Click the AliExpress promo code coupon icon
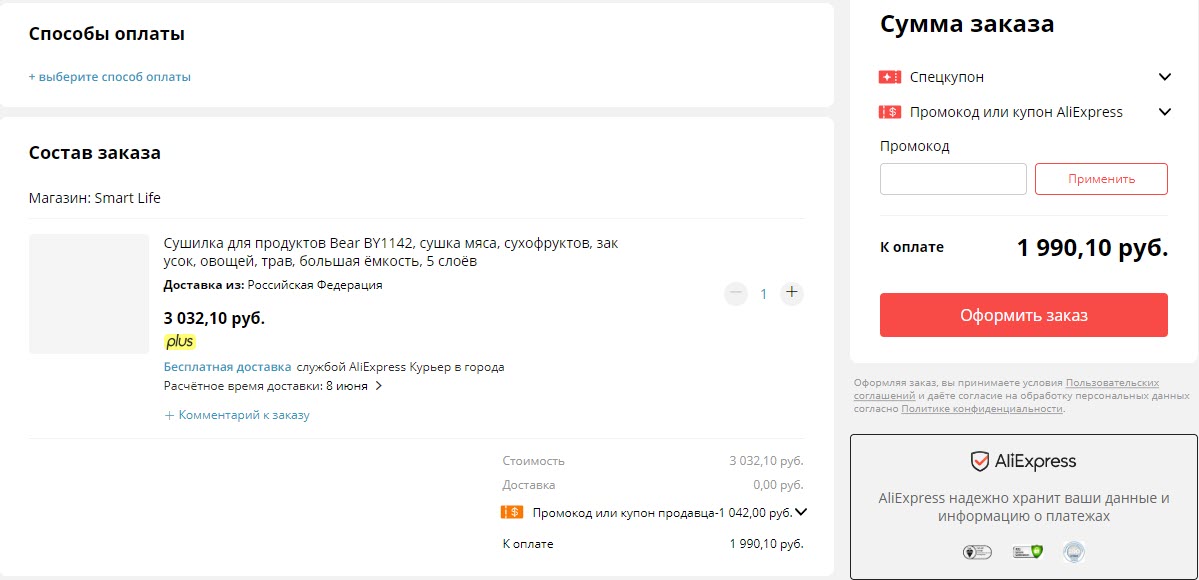Image resolution: width=1199 pixels, height=580 pixels. click(x=889, y=112)
